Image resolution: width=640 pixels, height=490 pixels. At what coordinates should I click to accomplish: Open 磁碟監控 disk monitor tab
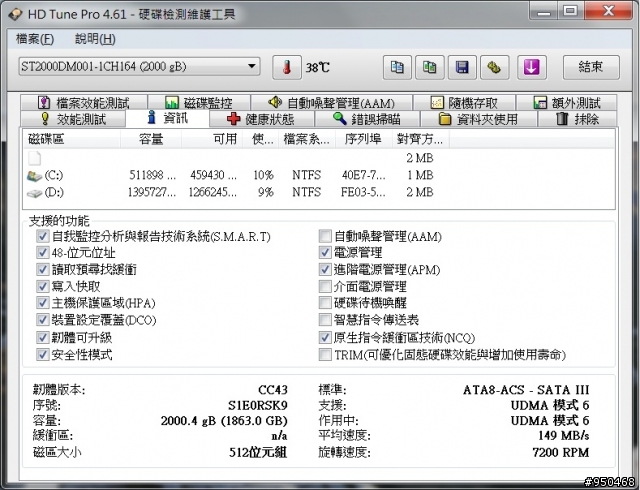coord(199,102)
